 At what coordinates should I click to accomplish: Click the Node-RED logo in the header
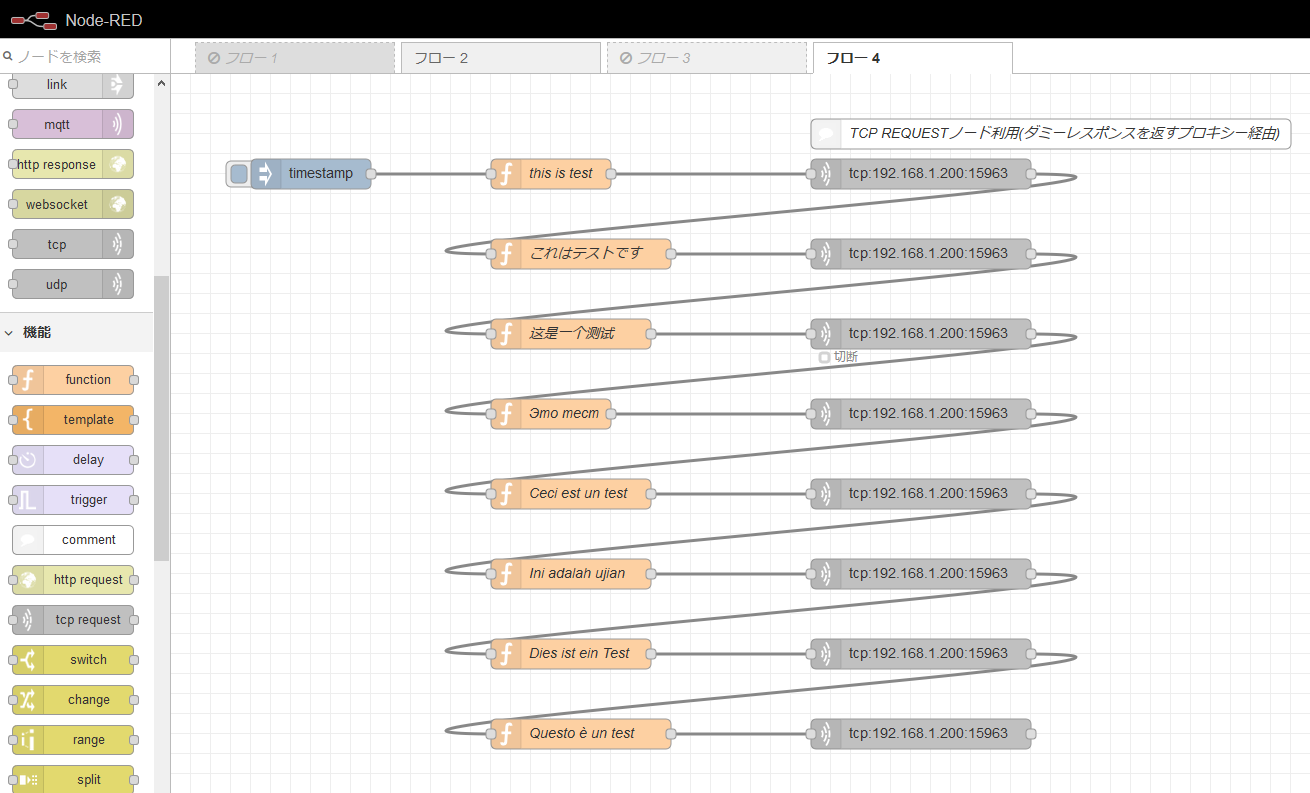(x=34, y=19)
